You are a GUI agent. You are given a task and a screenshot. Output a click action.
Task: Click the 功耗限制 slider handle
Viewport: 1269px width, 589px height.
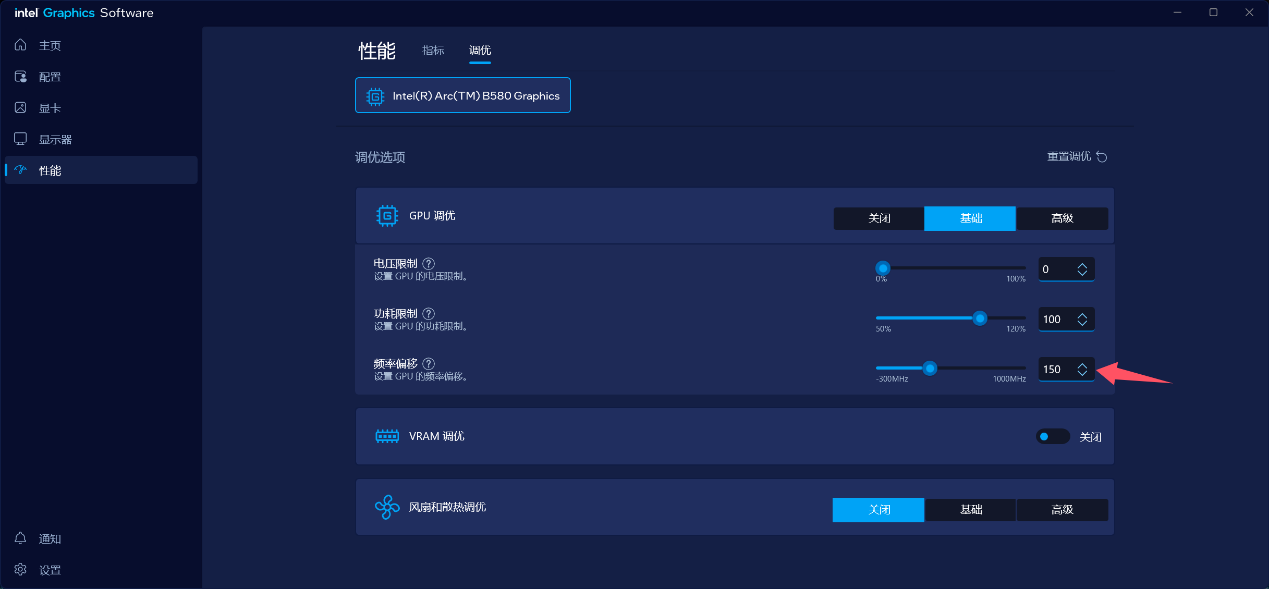(980, 318)
